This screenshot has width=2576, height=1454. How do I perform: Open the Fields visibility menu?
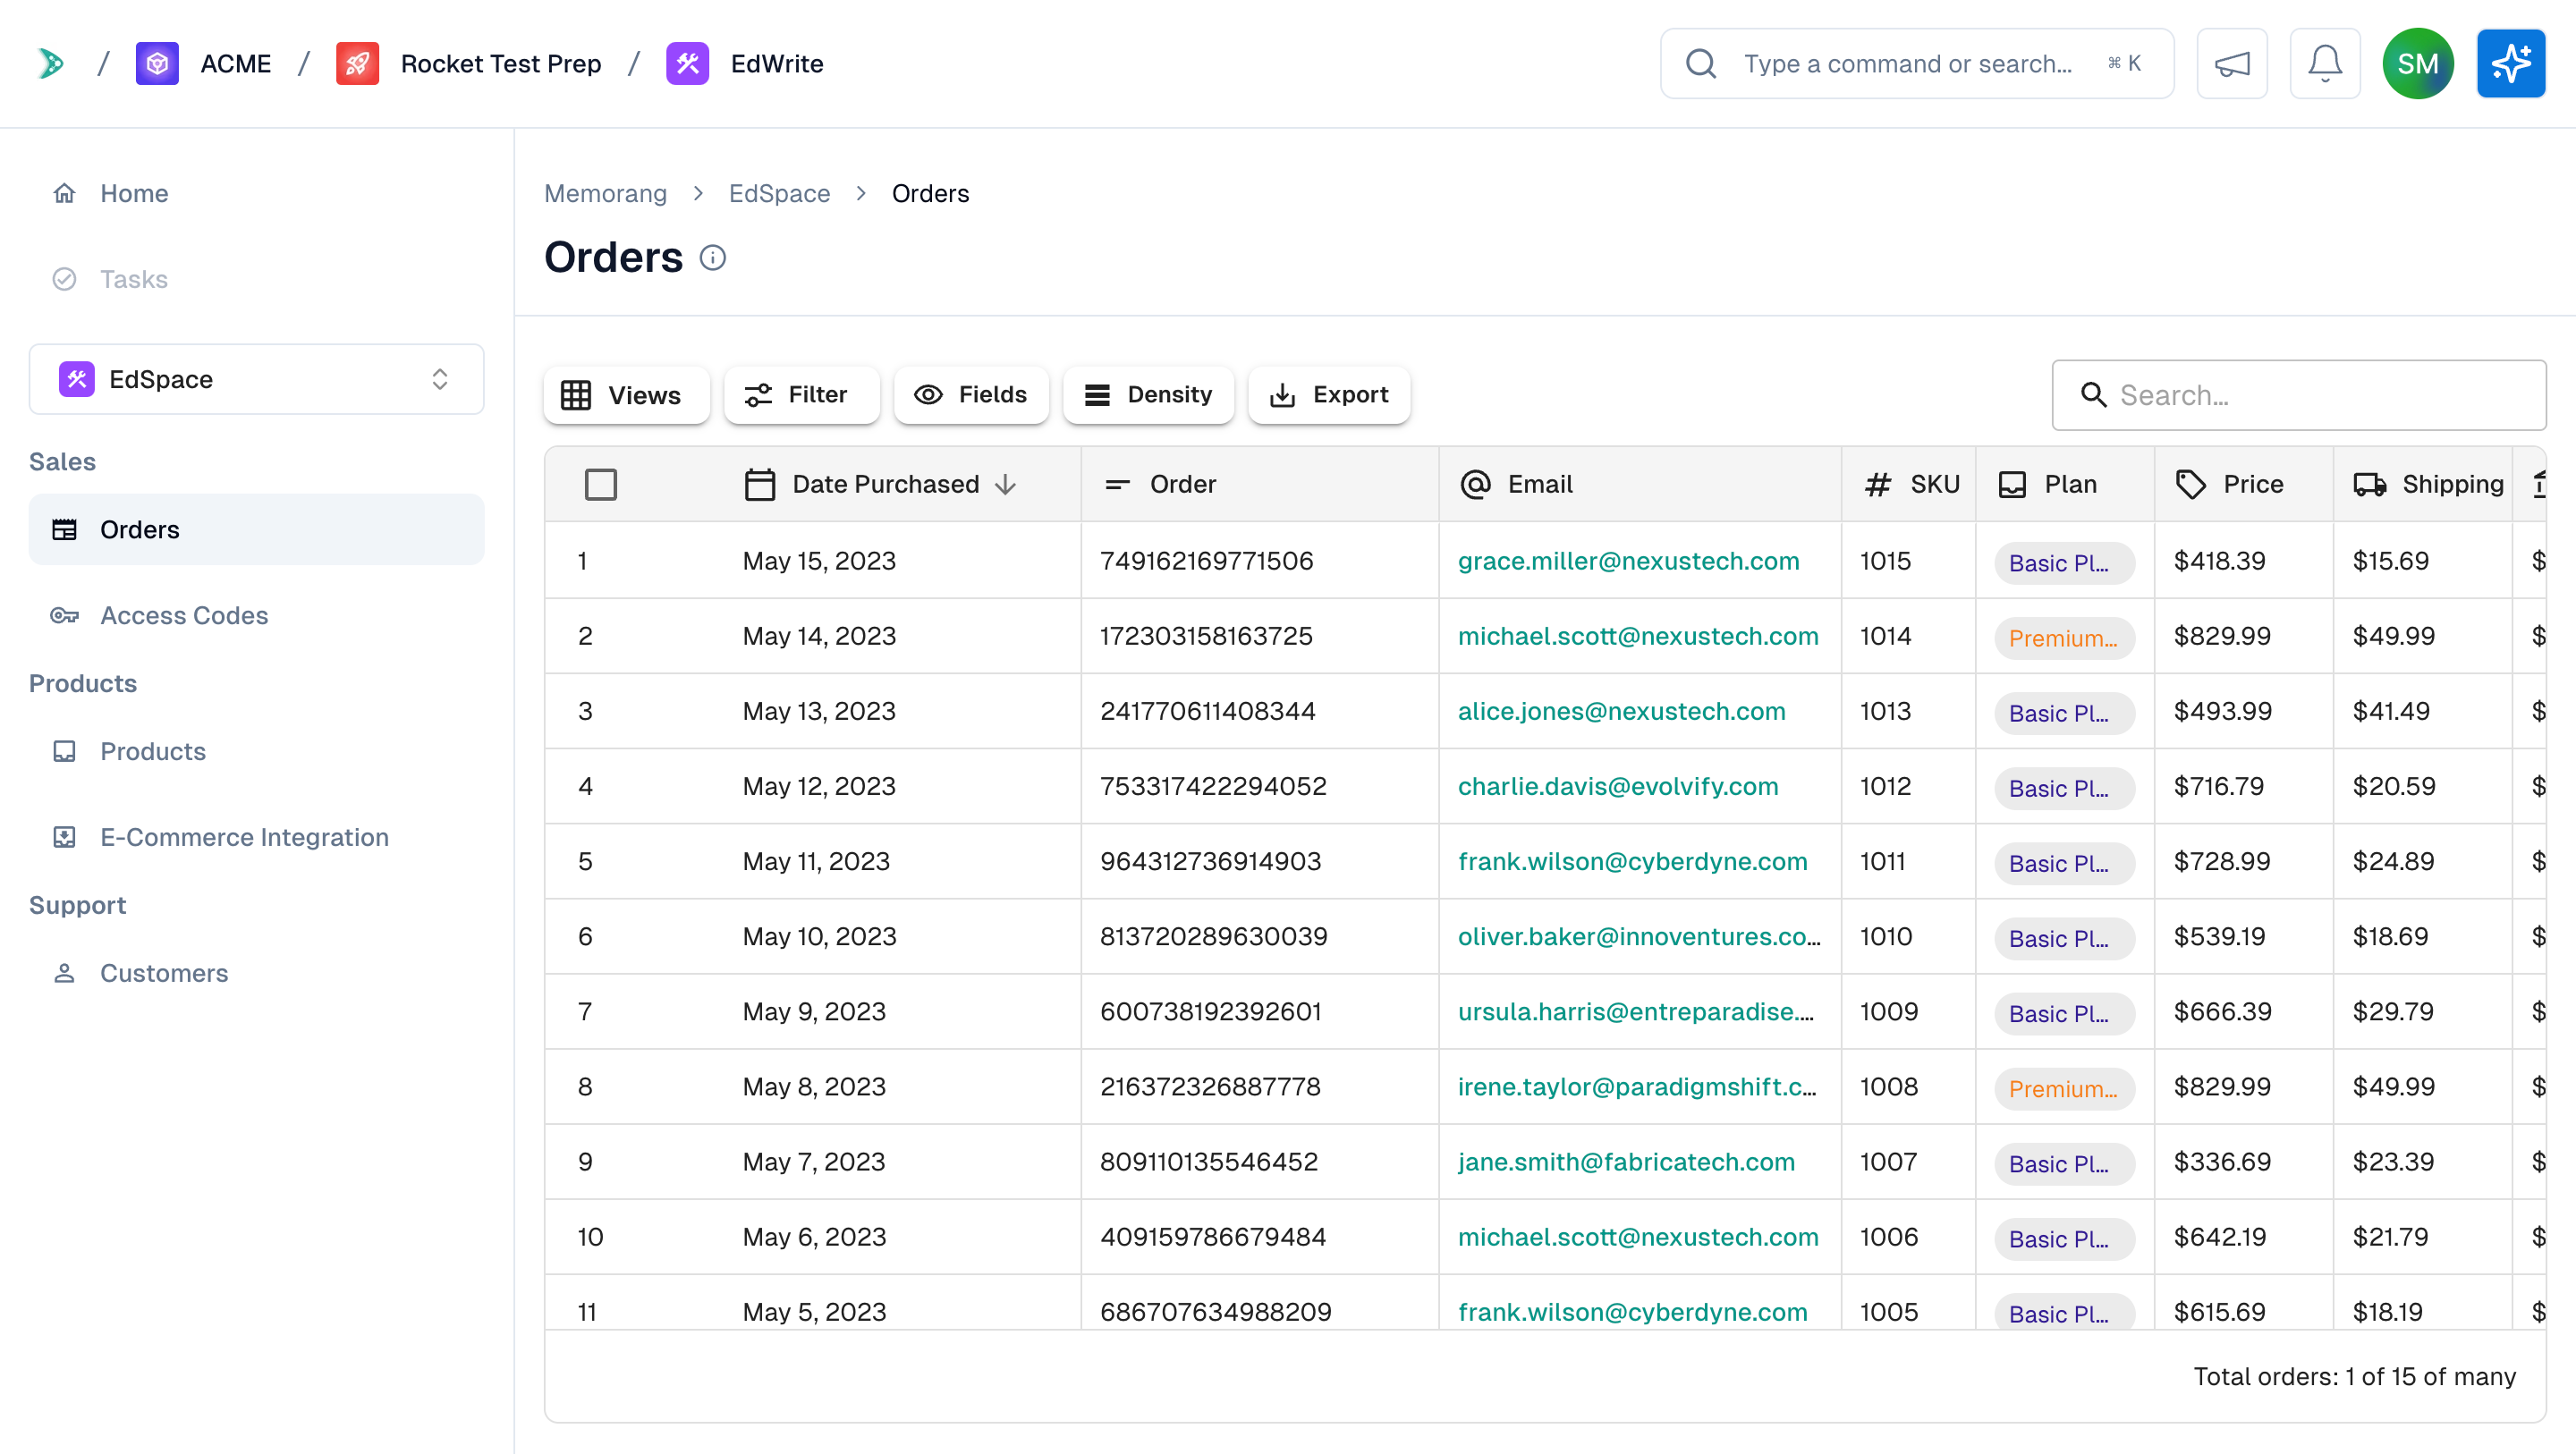[972, 395]
